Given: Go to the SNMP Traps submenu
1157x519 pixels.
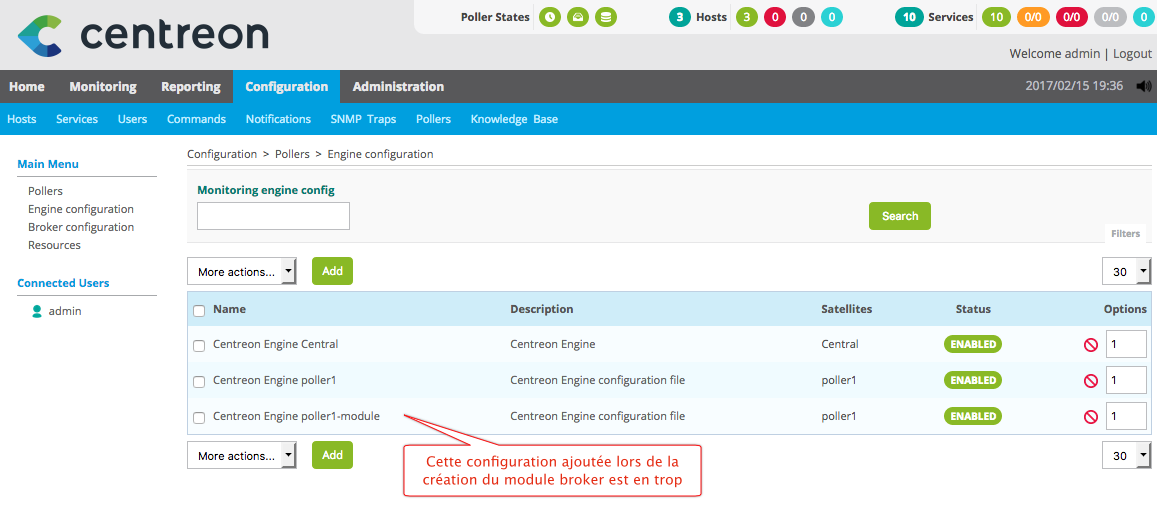Looking at the screenshot, I should point(363,119).
